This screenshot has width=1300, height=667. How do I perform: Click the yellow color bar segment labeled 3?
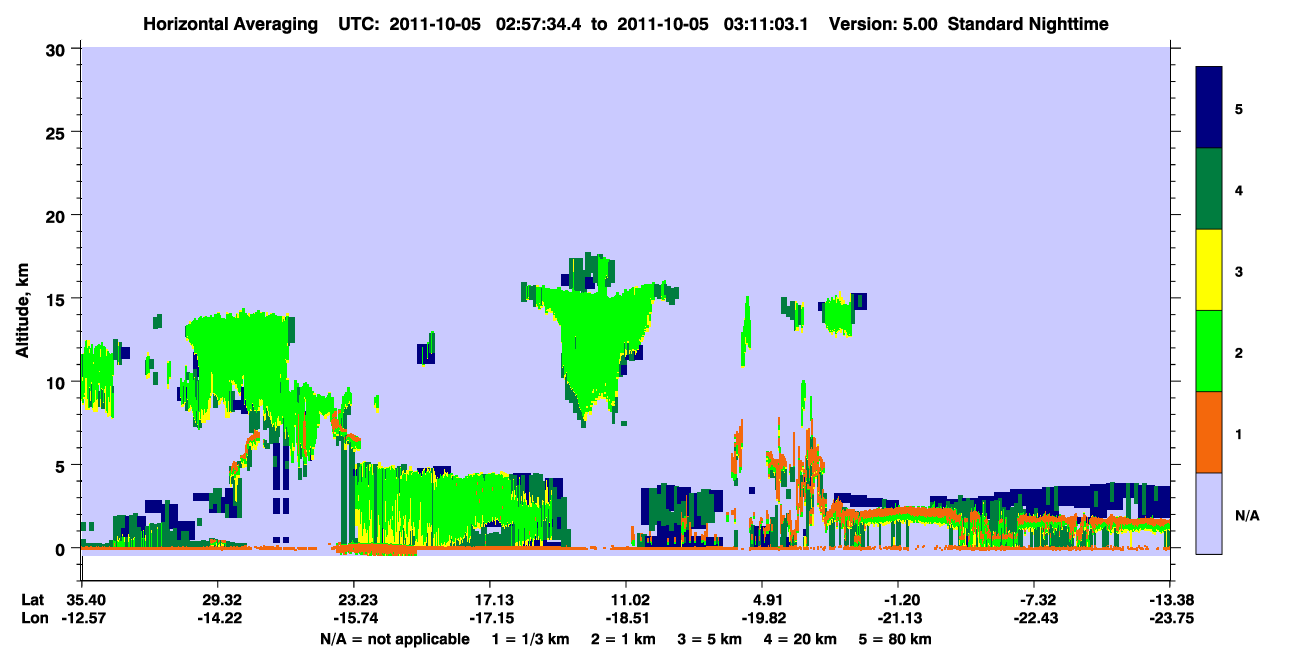pos(1209,270)
